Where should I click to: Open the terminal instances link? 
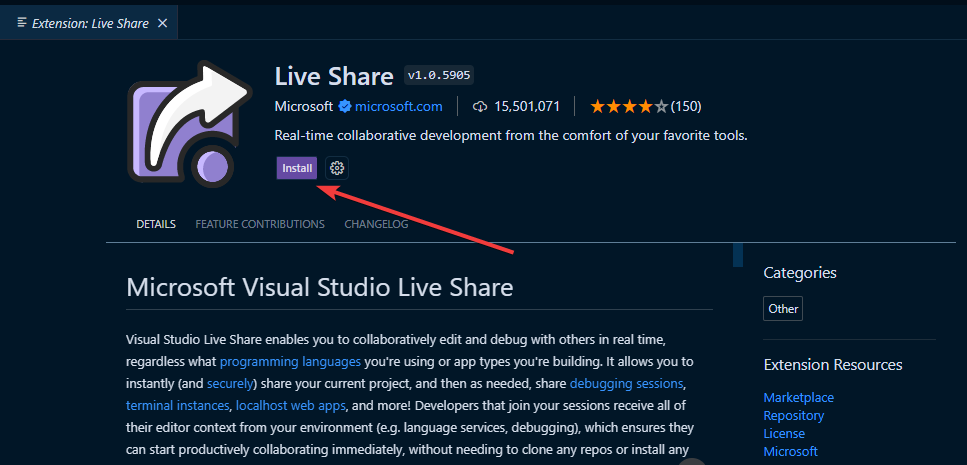click(x=178, y=406)
